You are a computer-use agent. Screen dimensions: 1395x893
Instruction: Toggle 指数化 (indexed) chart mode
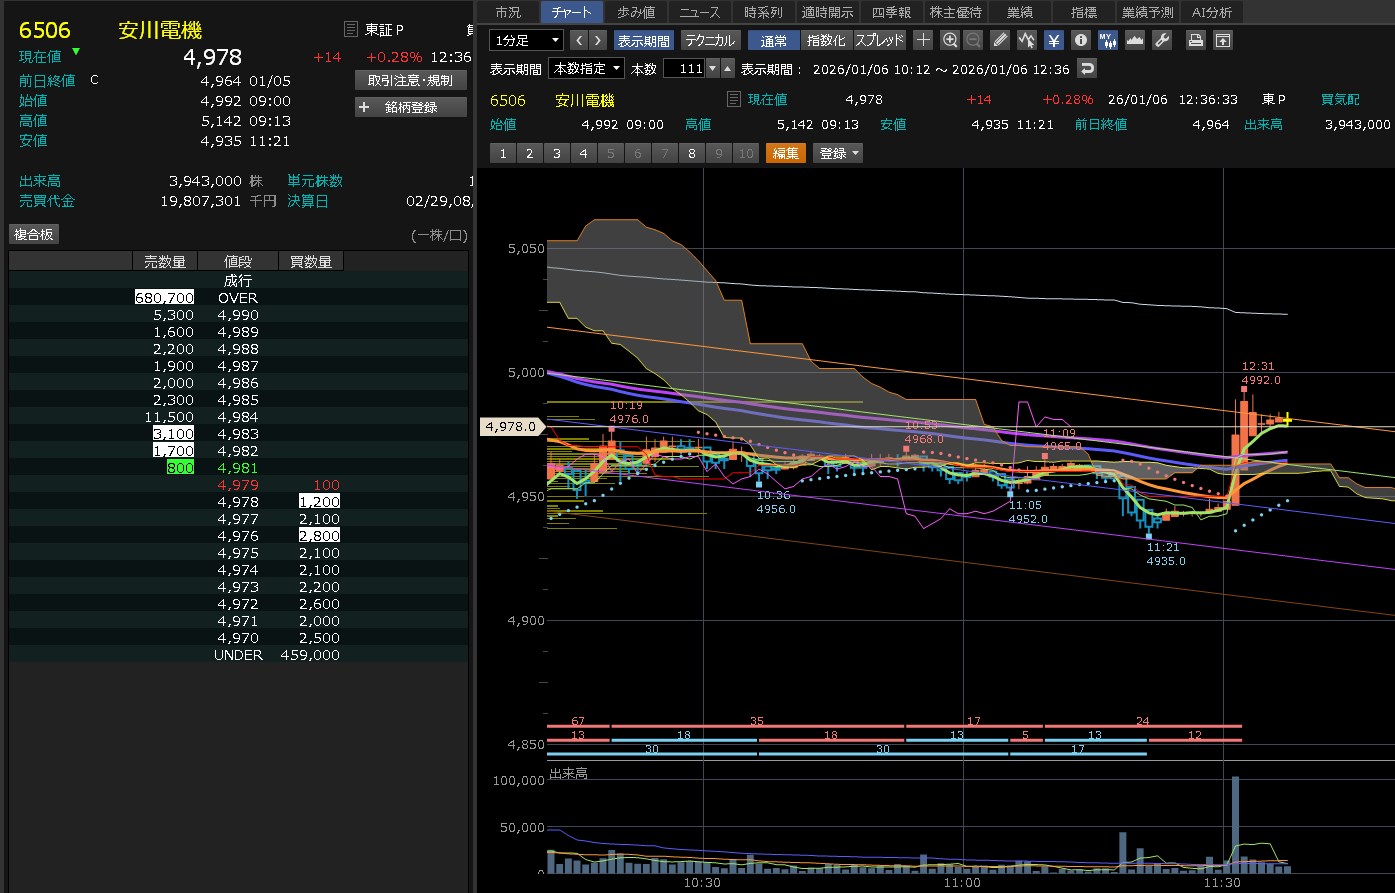pos(826,40)
